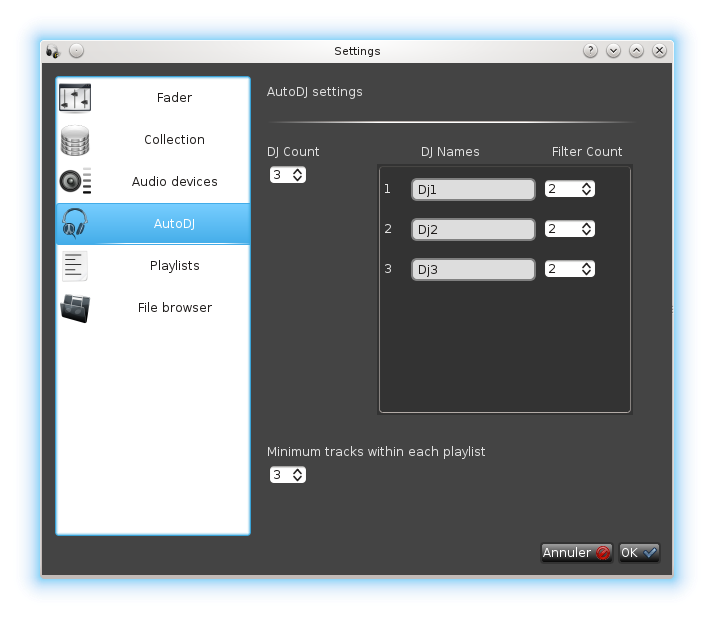Switch to Audio devices settings
The image size is (714, 619).
pos(153,181)
